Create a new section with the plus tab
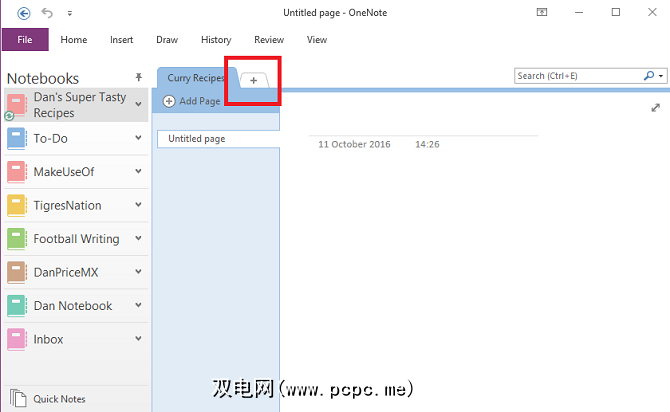 (254, 80)
